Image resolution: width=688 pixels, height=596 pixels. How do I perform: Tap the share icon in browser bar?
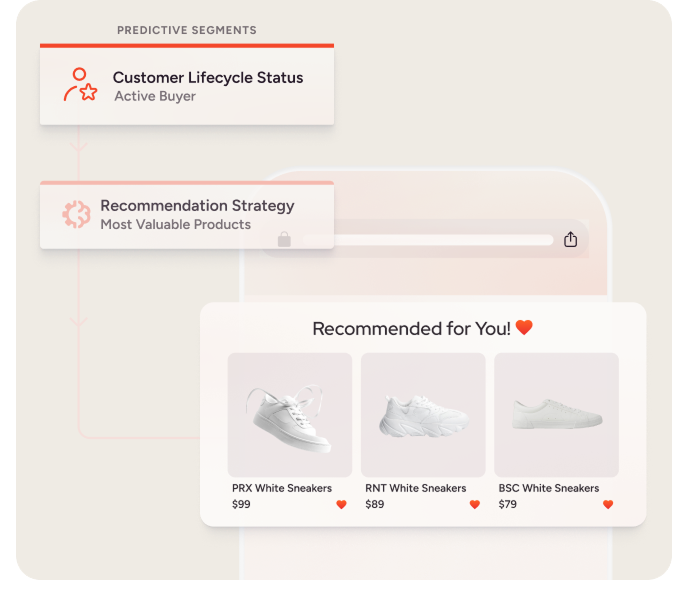[x=570, y=240]
